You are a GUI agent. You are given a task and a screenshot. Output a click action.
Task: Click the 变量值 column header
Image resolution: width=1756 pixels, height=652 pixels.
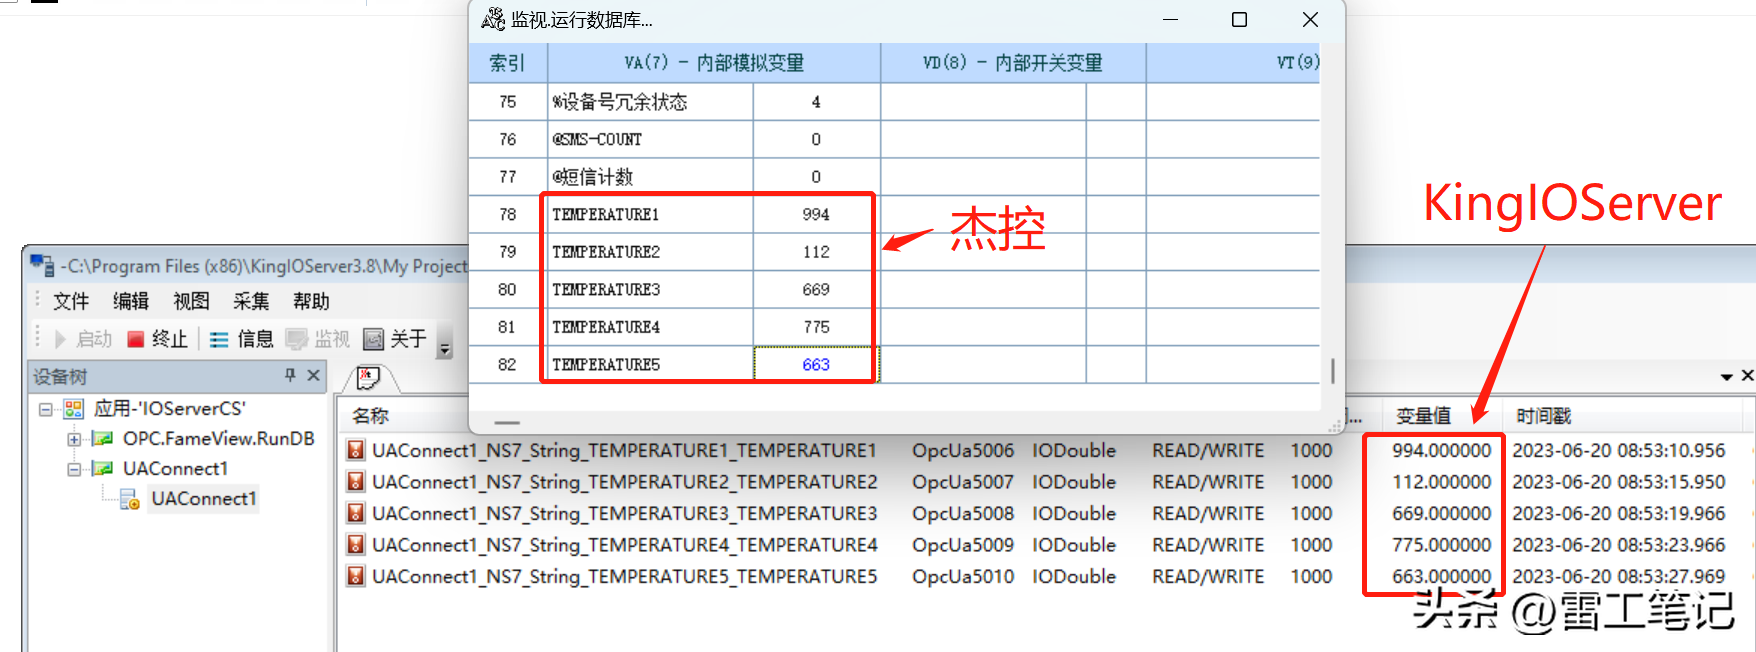pos(1422,416)
